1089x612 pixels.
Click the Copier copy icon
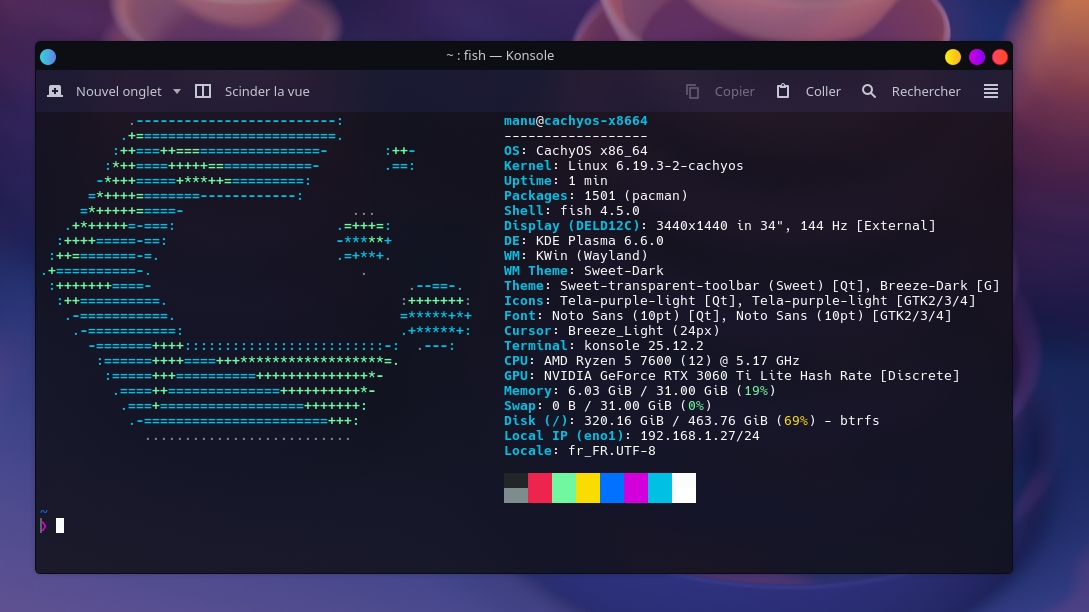(x=692, y=91)
